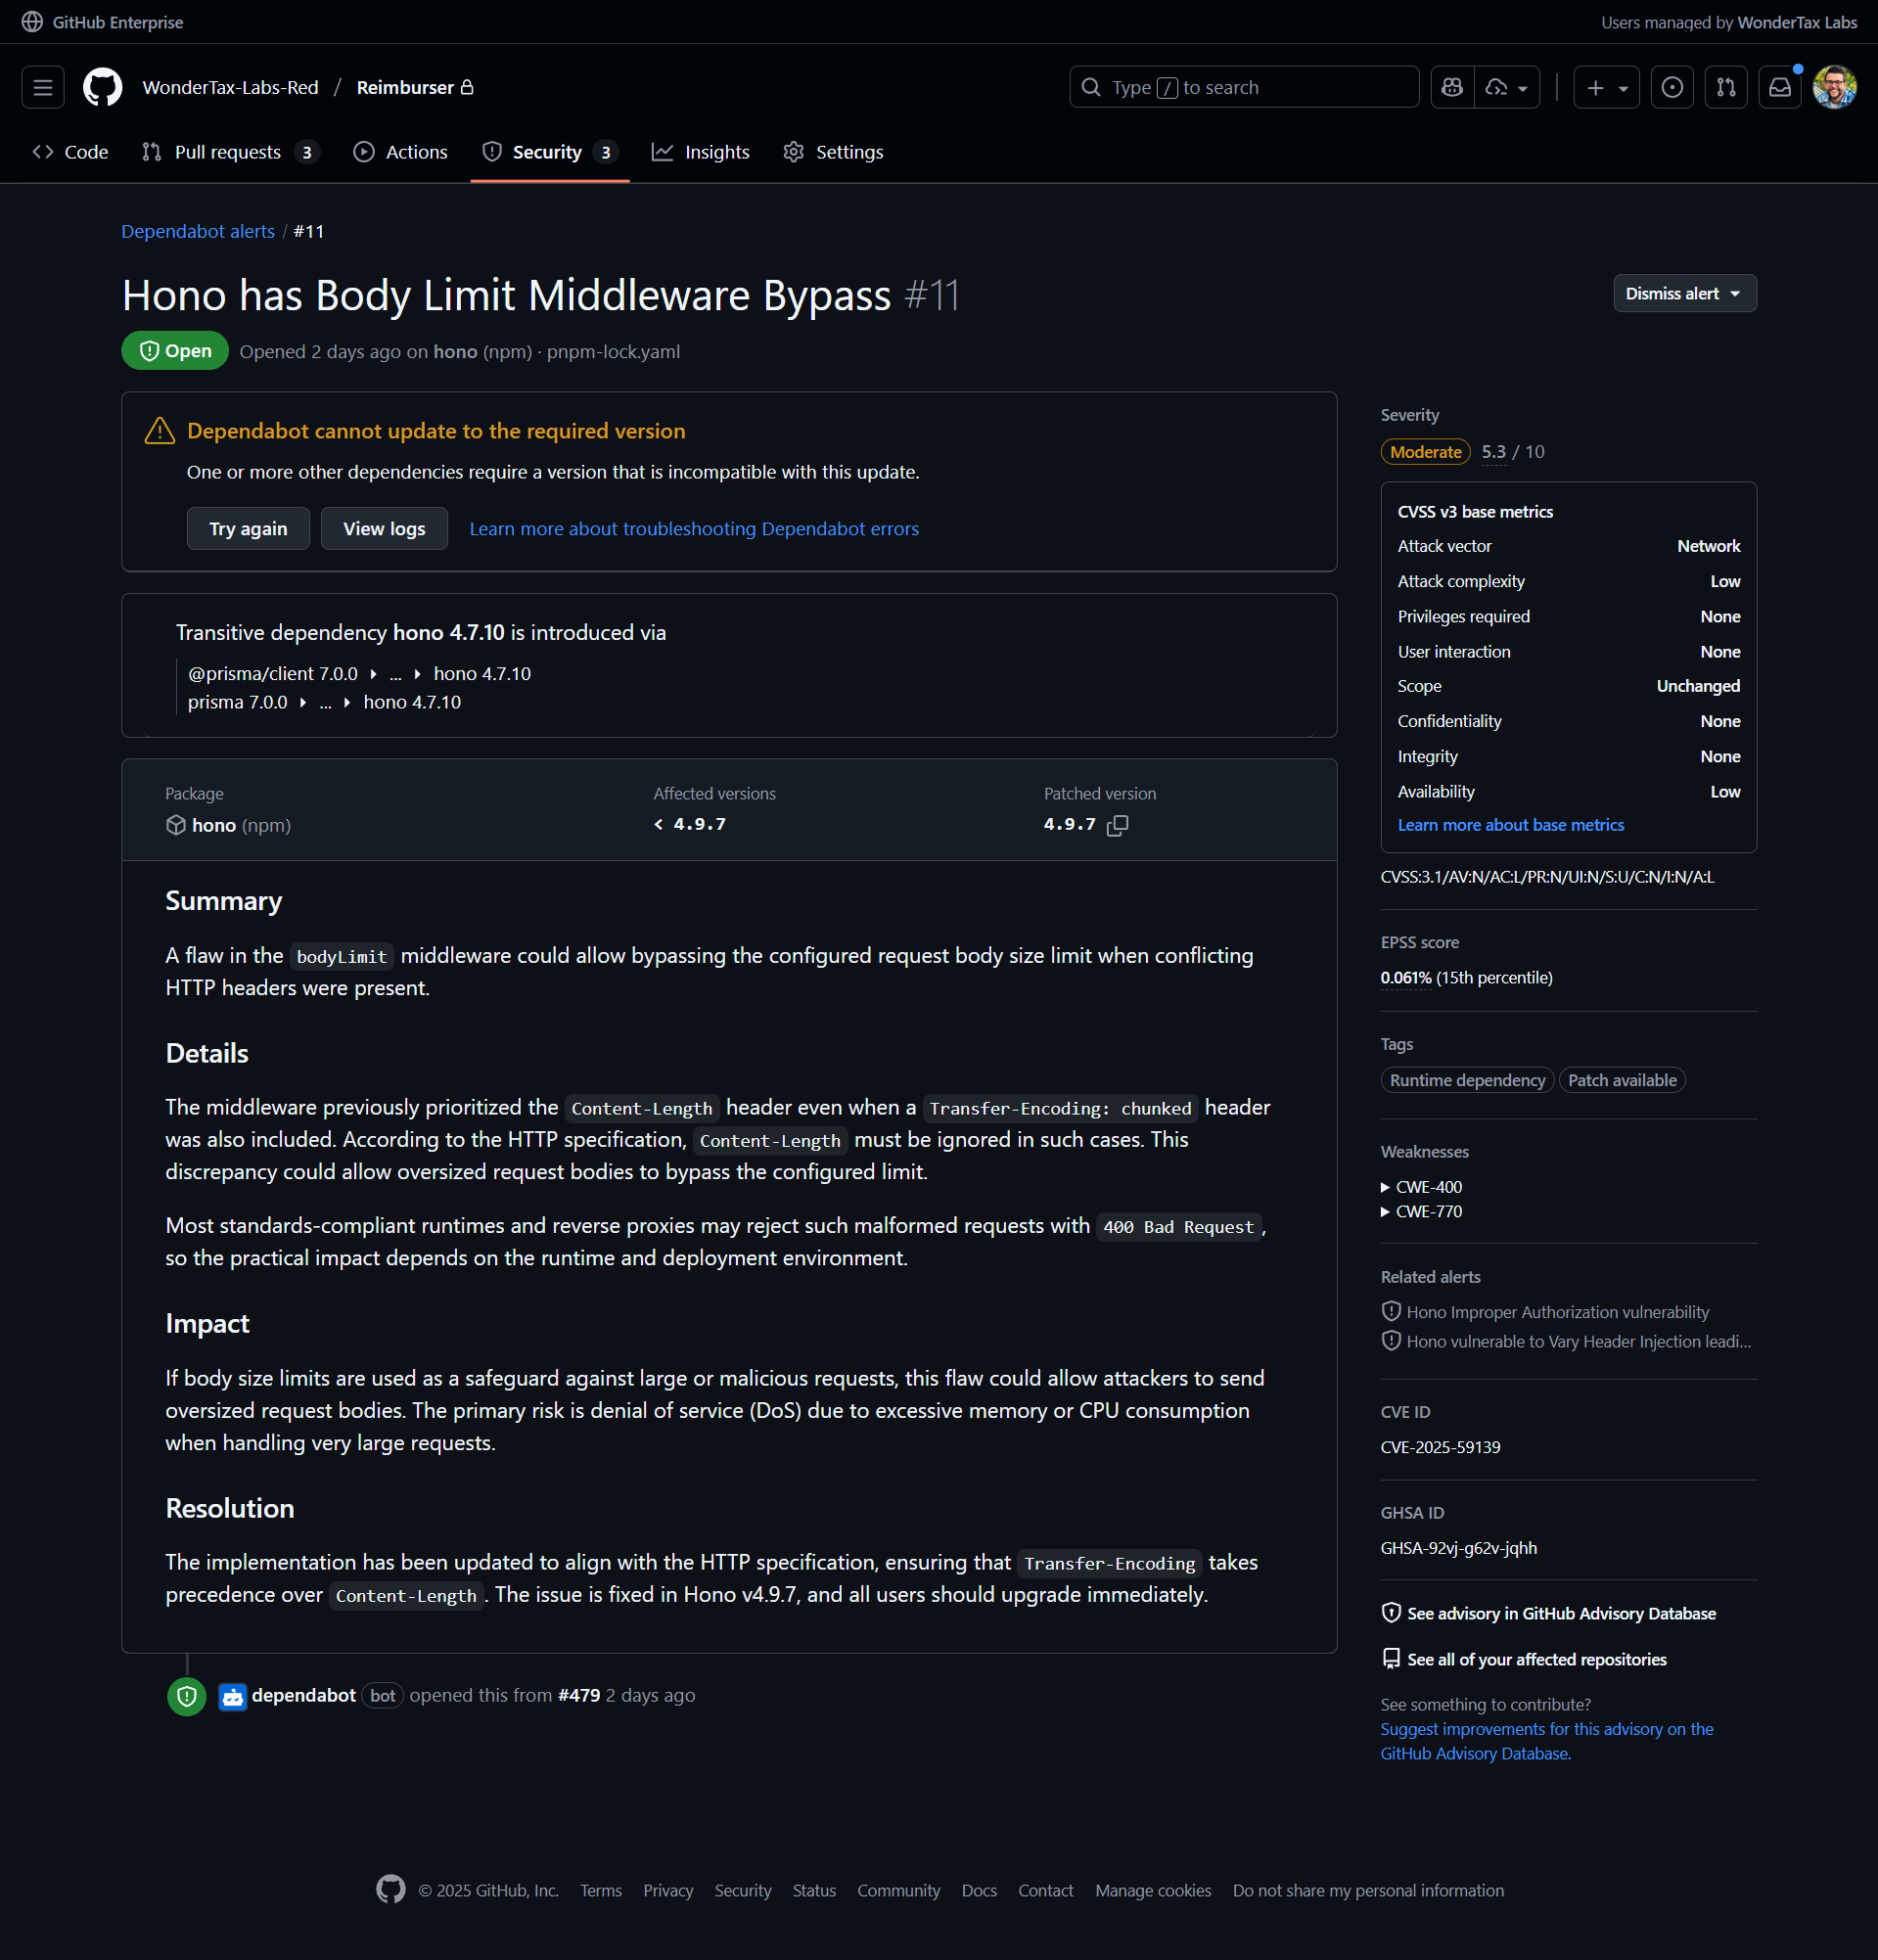Open the footer Docs link
Viewport: 1878px width, 1960px height.
(x=979, y=1890)
